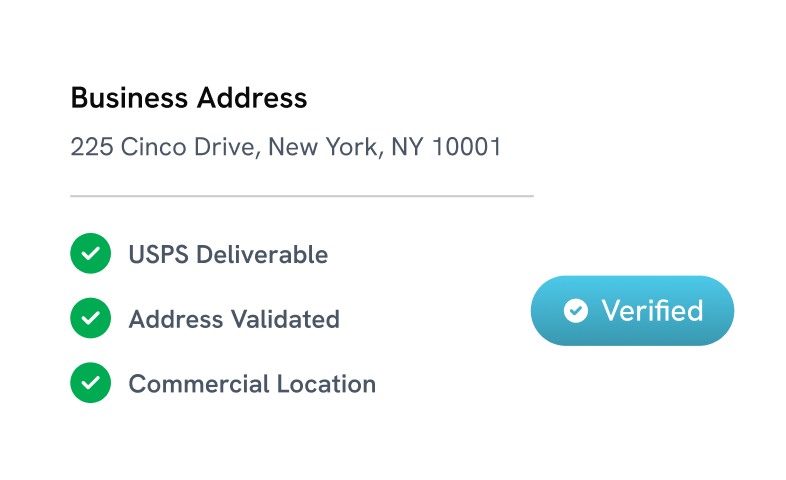Viewport: 786px width, 480px height.
Task: Click the white checkmark badge inside Verified
Action: 575,311
